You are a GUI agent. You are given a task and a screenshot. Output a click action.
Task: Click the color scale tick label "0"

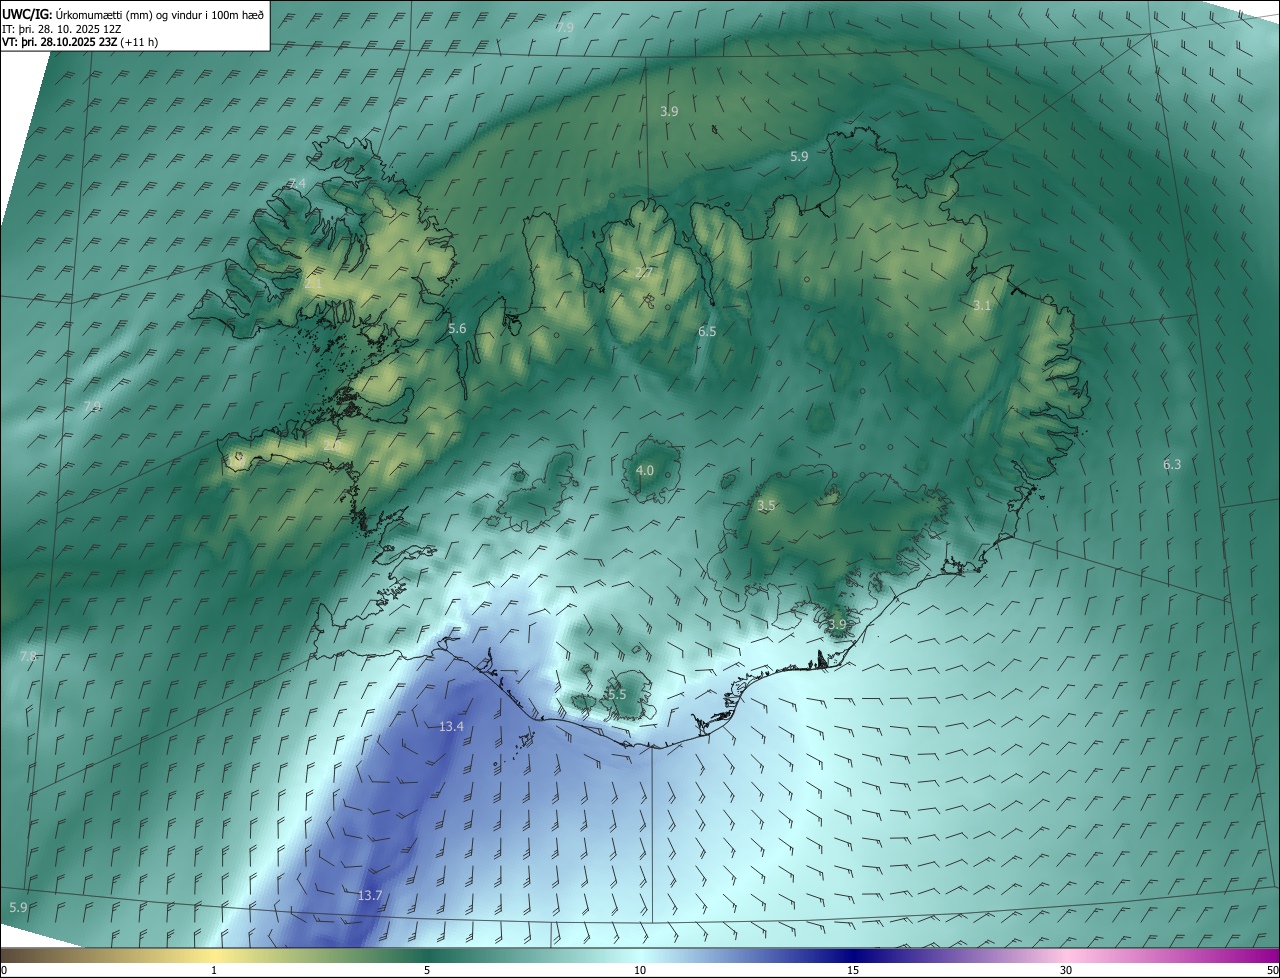pyautogui.click(x=4, y=970)
